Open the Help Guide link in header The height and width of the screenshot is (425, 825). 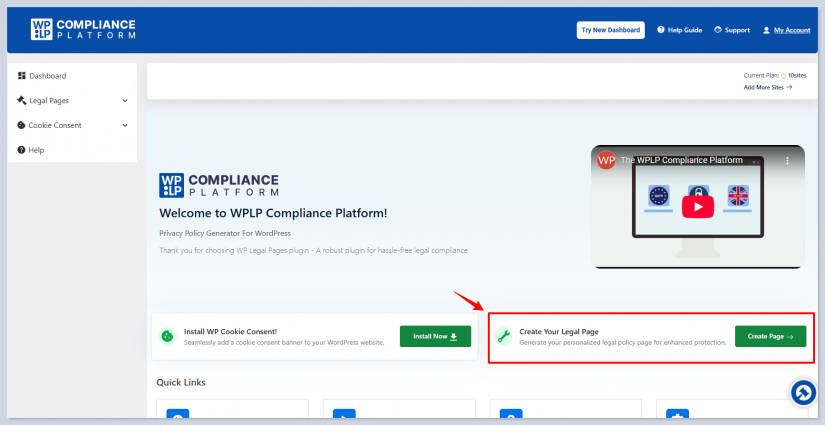tap(680, 30)
